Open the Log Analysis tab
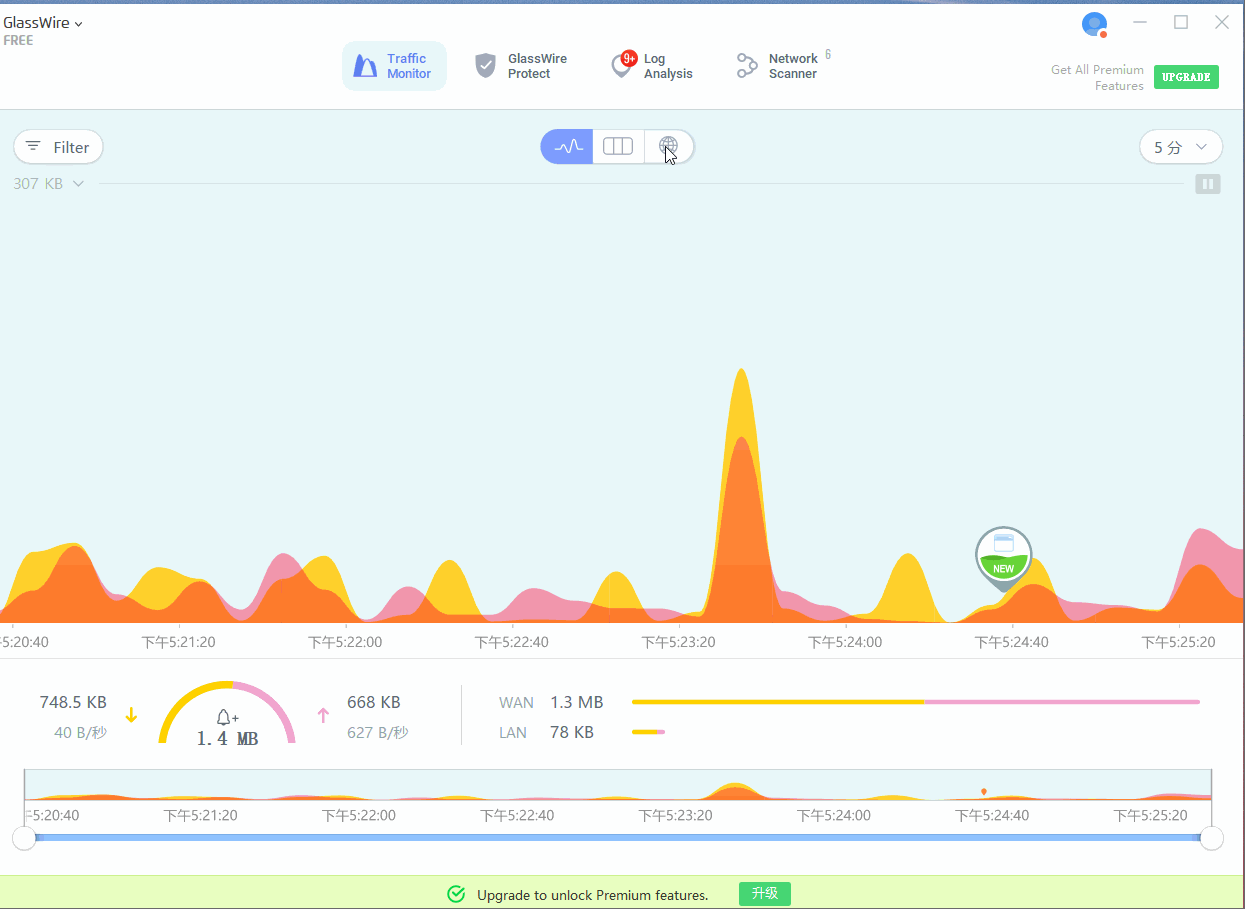Viewport: 1245px width, 909px height. point(652,66)
